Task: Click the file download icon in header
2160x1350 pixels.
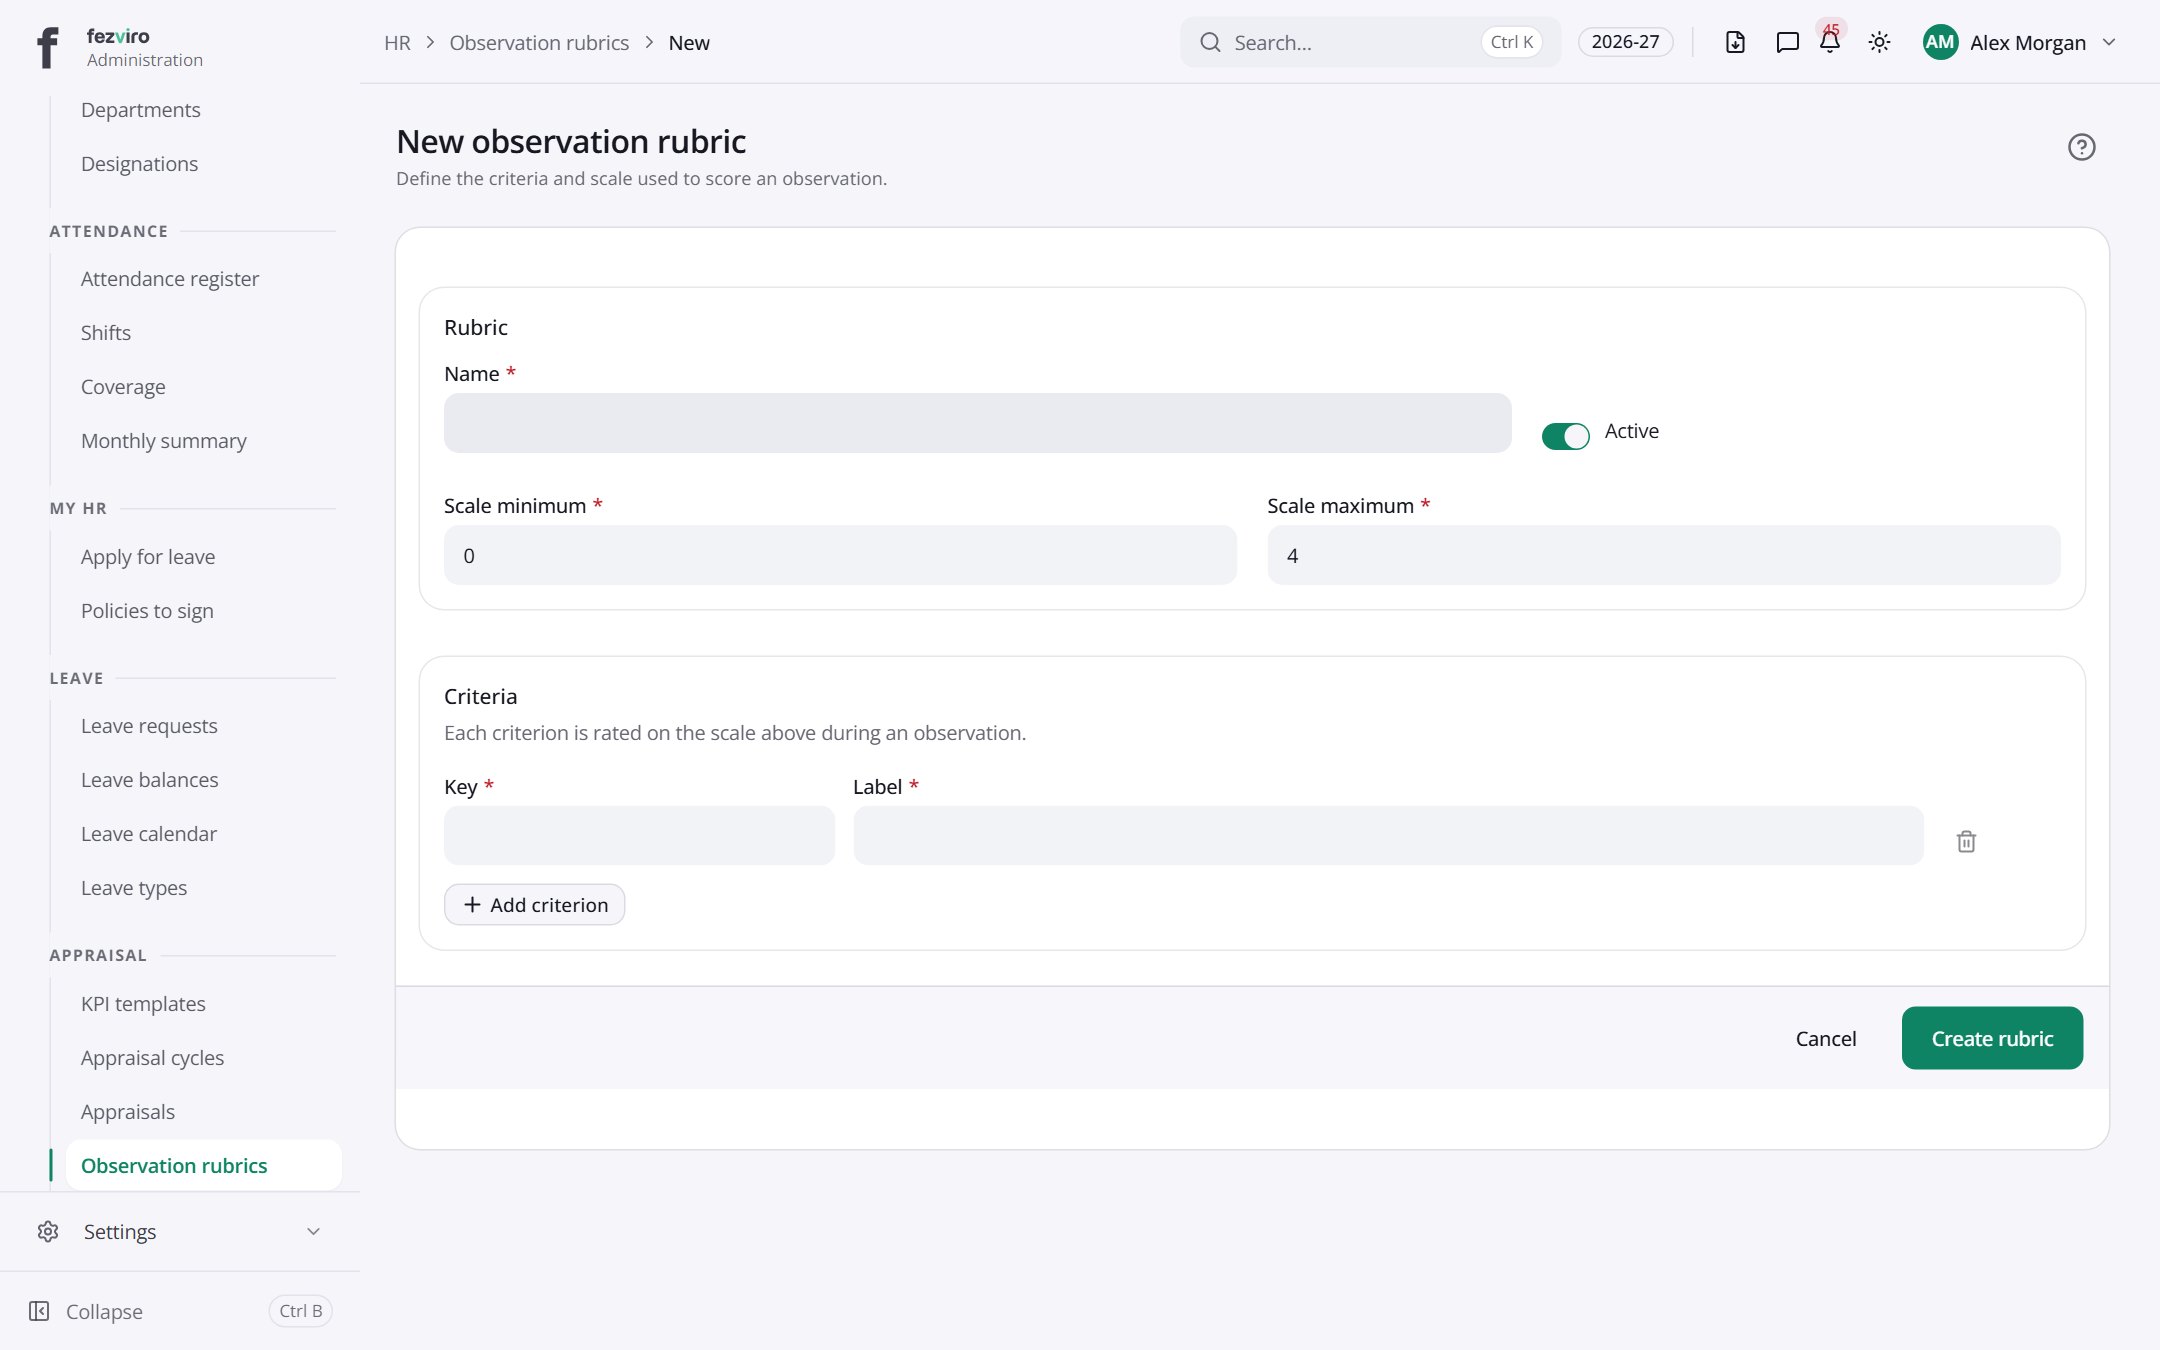Action: (x=1735, y=42)
